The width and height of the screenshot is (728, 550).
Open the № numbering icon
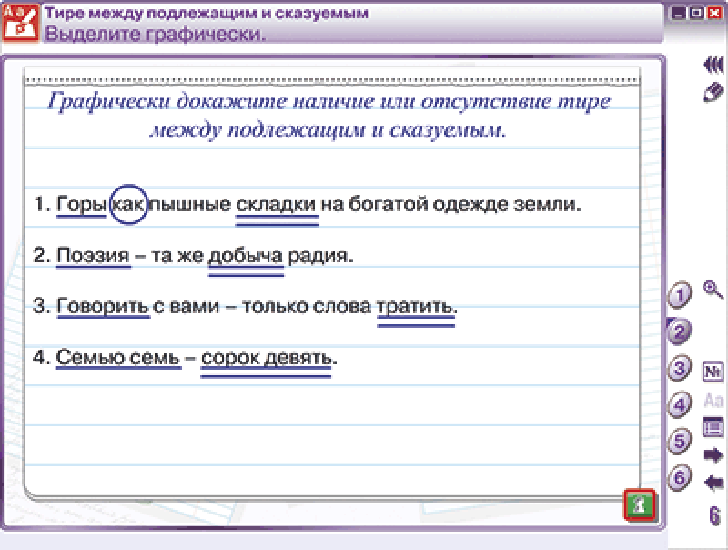(713, 372)
